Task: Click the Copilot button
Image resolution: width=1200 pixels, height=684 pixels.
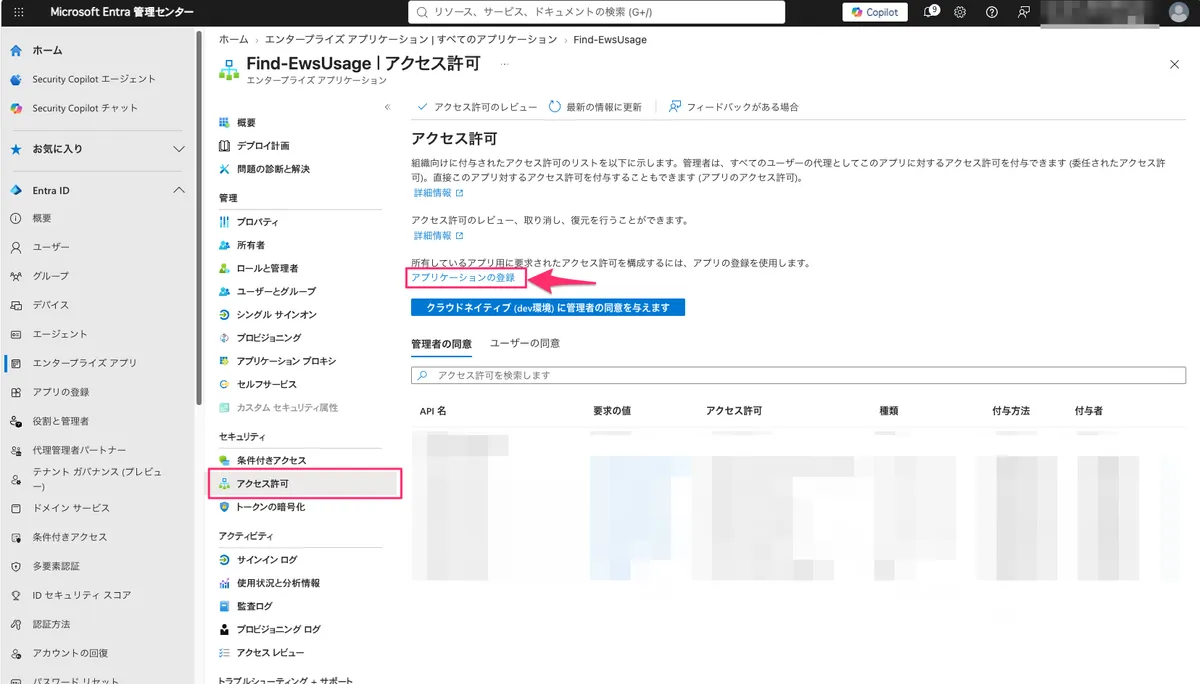Action: tap(876, 12)
